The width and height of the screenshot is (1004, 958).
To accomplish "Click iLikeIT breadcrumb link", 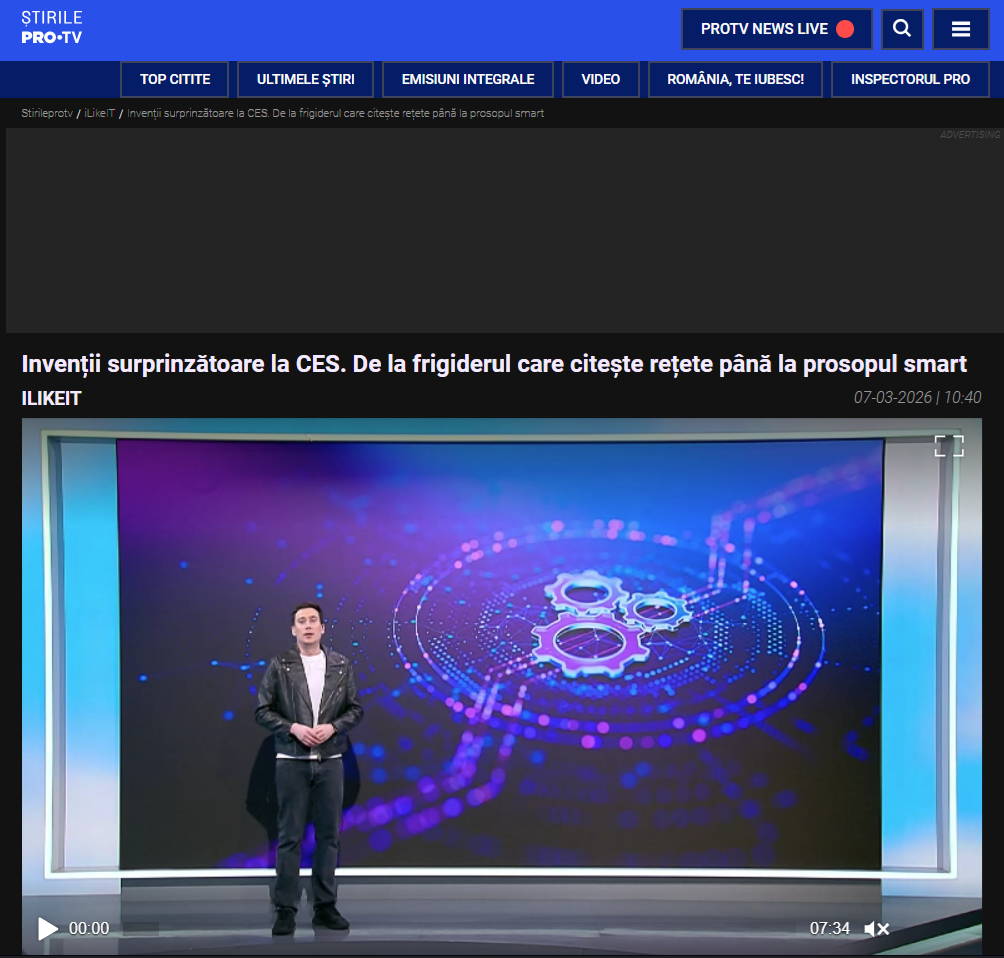I will [100, 114].
